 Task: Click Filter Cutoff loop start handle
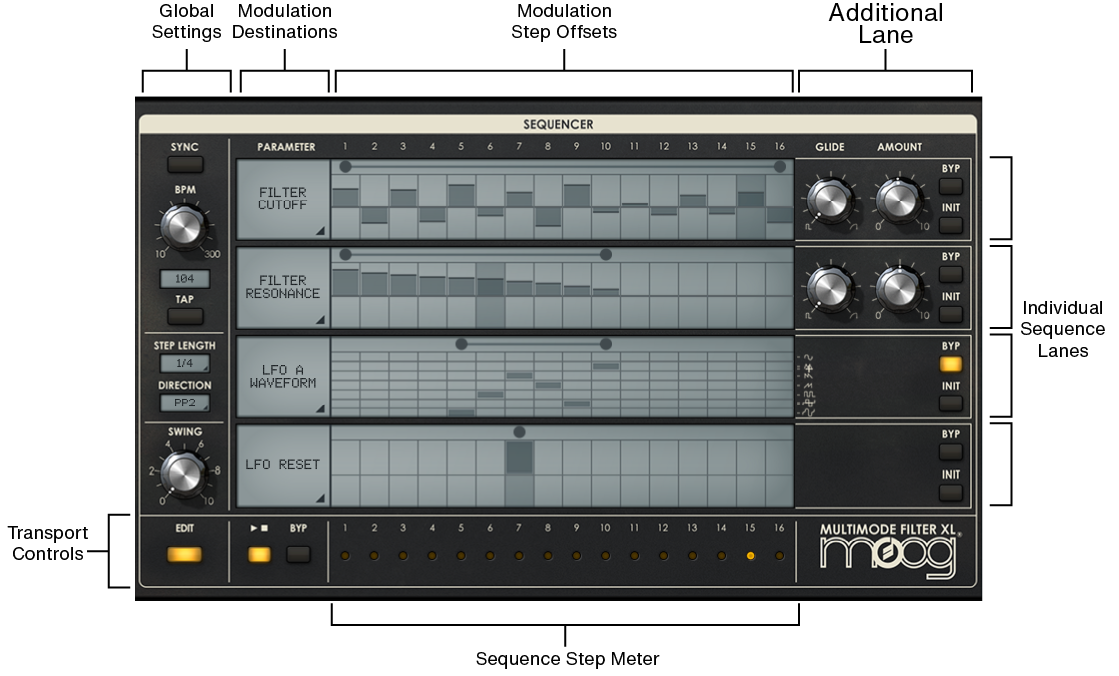coord(345,167)
